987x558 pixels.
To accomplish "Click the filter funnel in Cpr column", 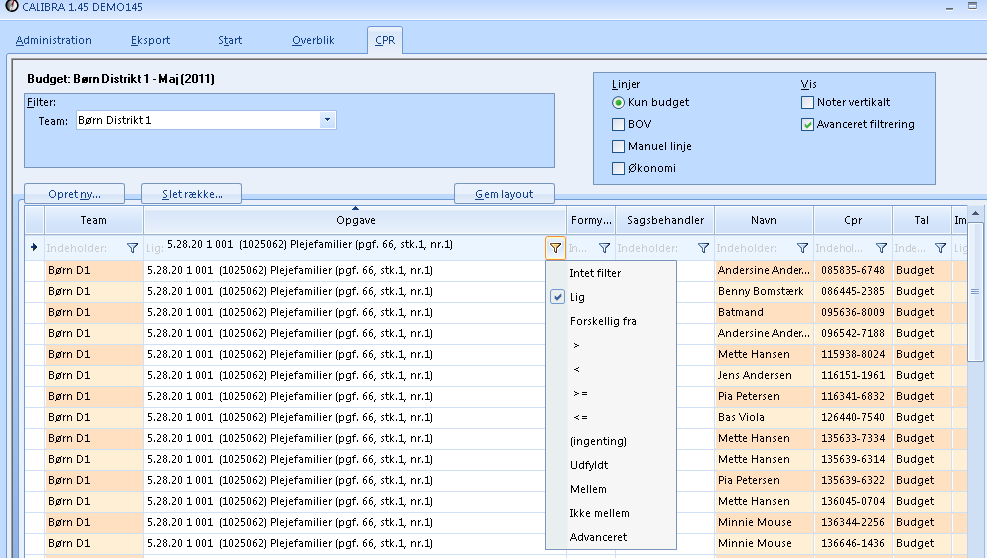I will click(881, 248).
